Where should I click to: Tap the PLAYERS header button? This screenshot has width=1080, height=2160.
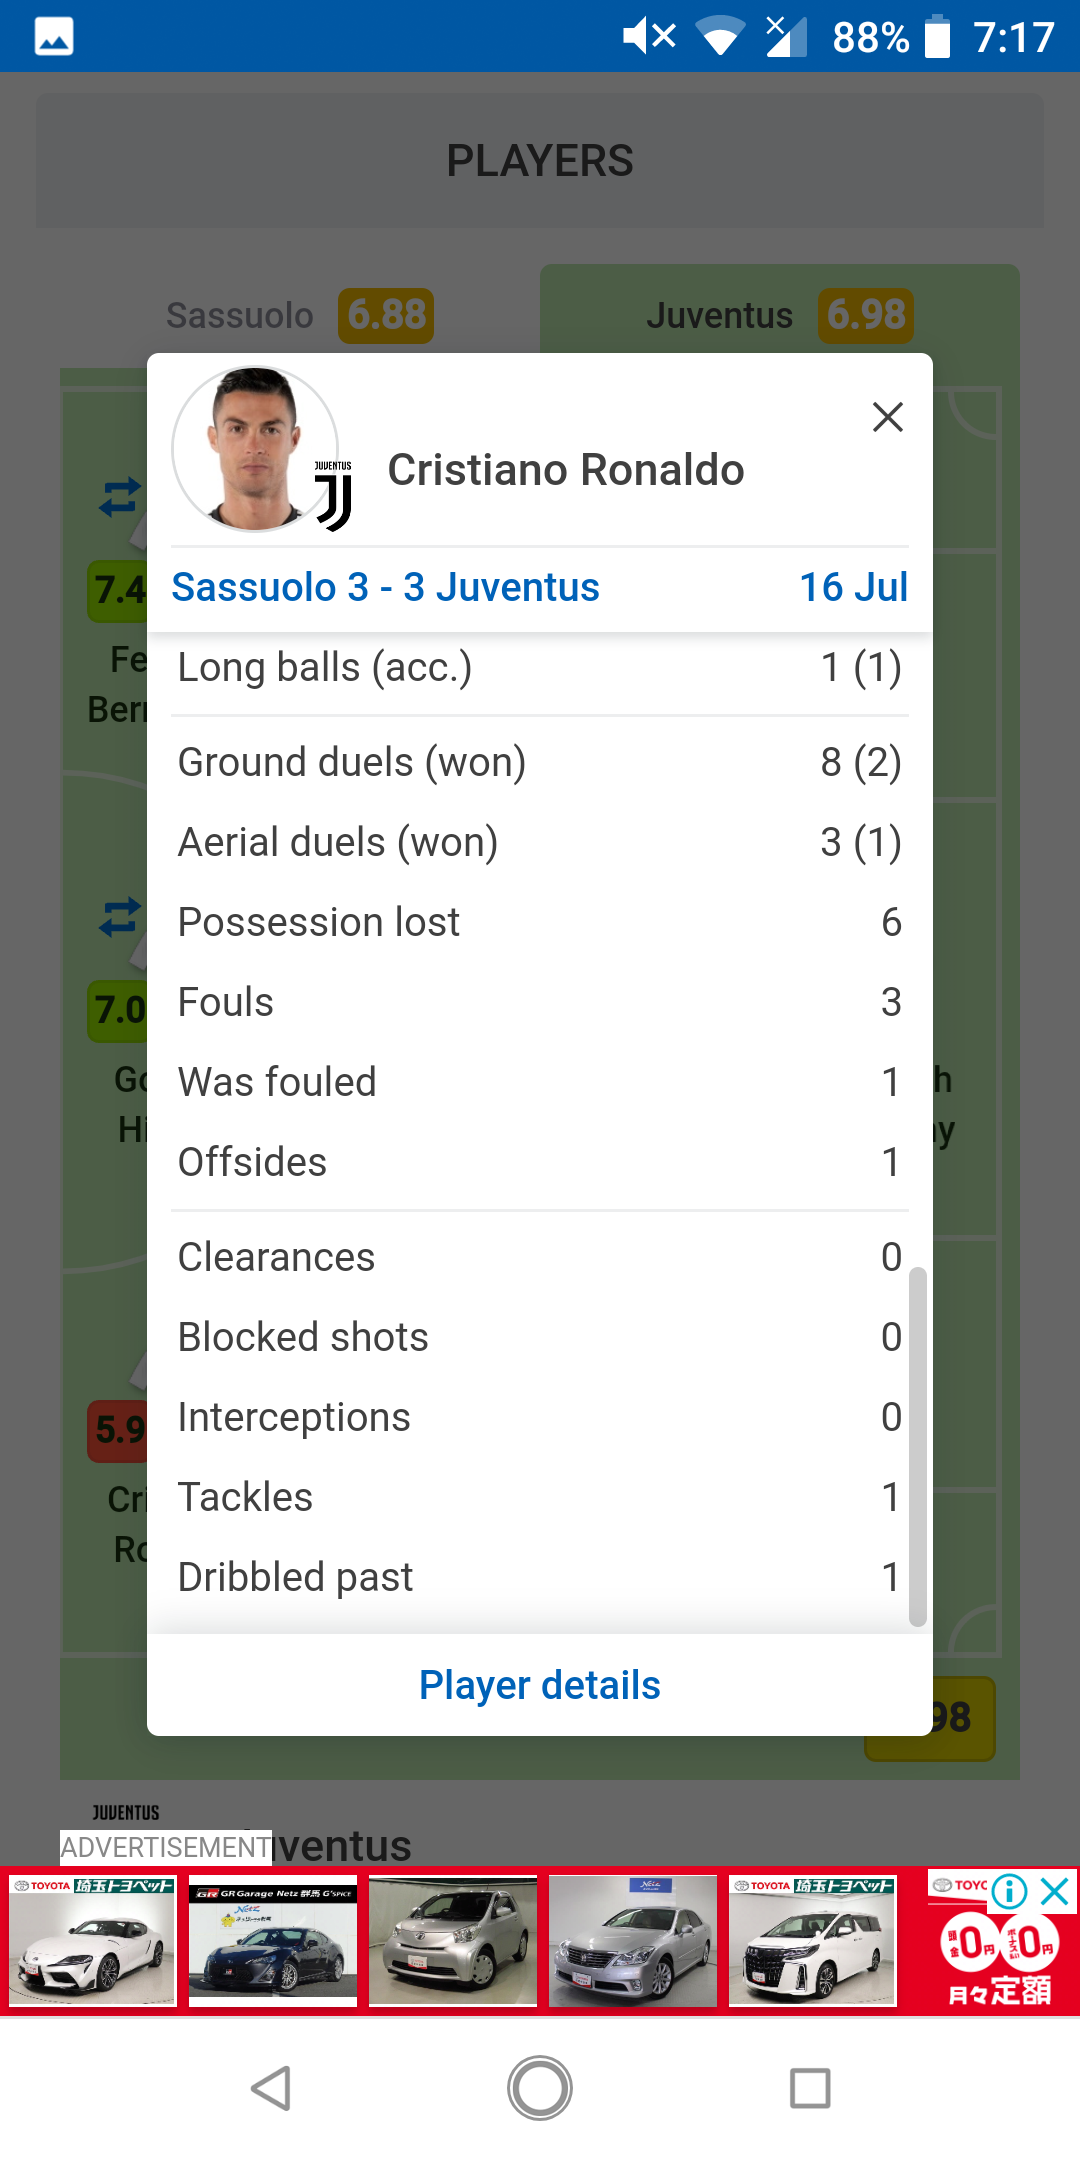click(540, 161)
